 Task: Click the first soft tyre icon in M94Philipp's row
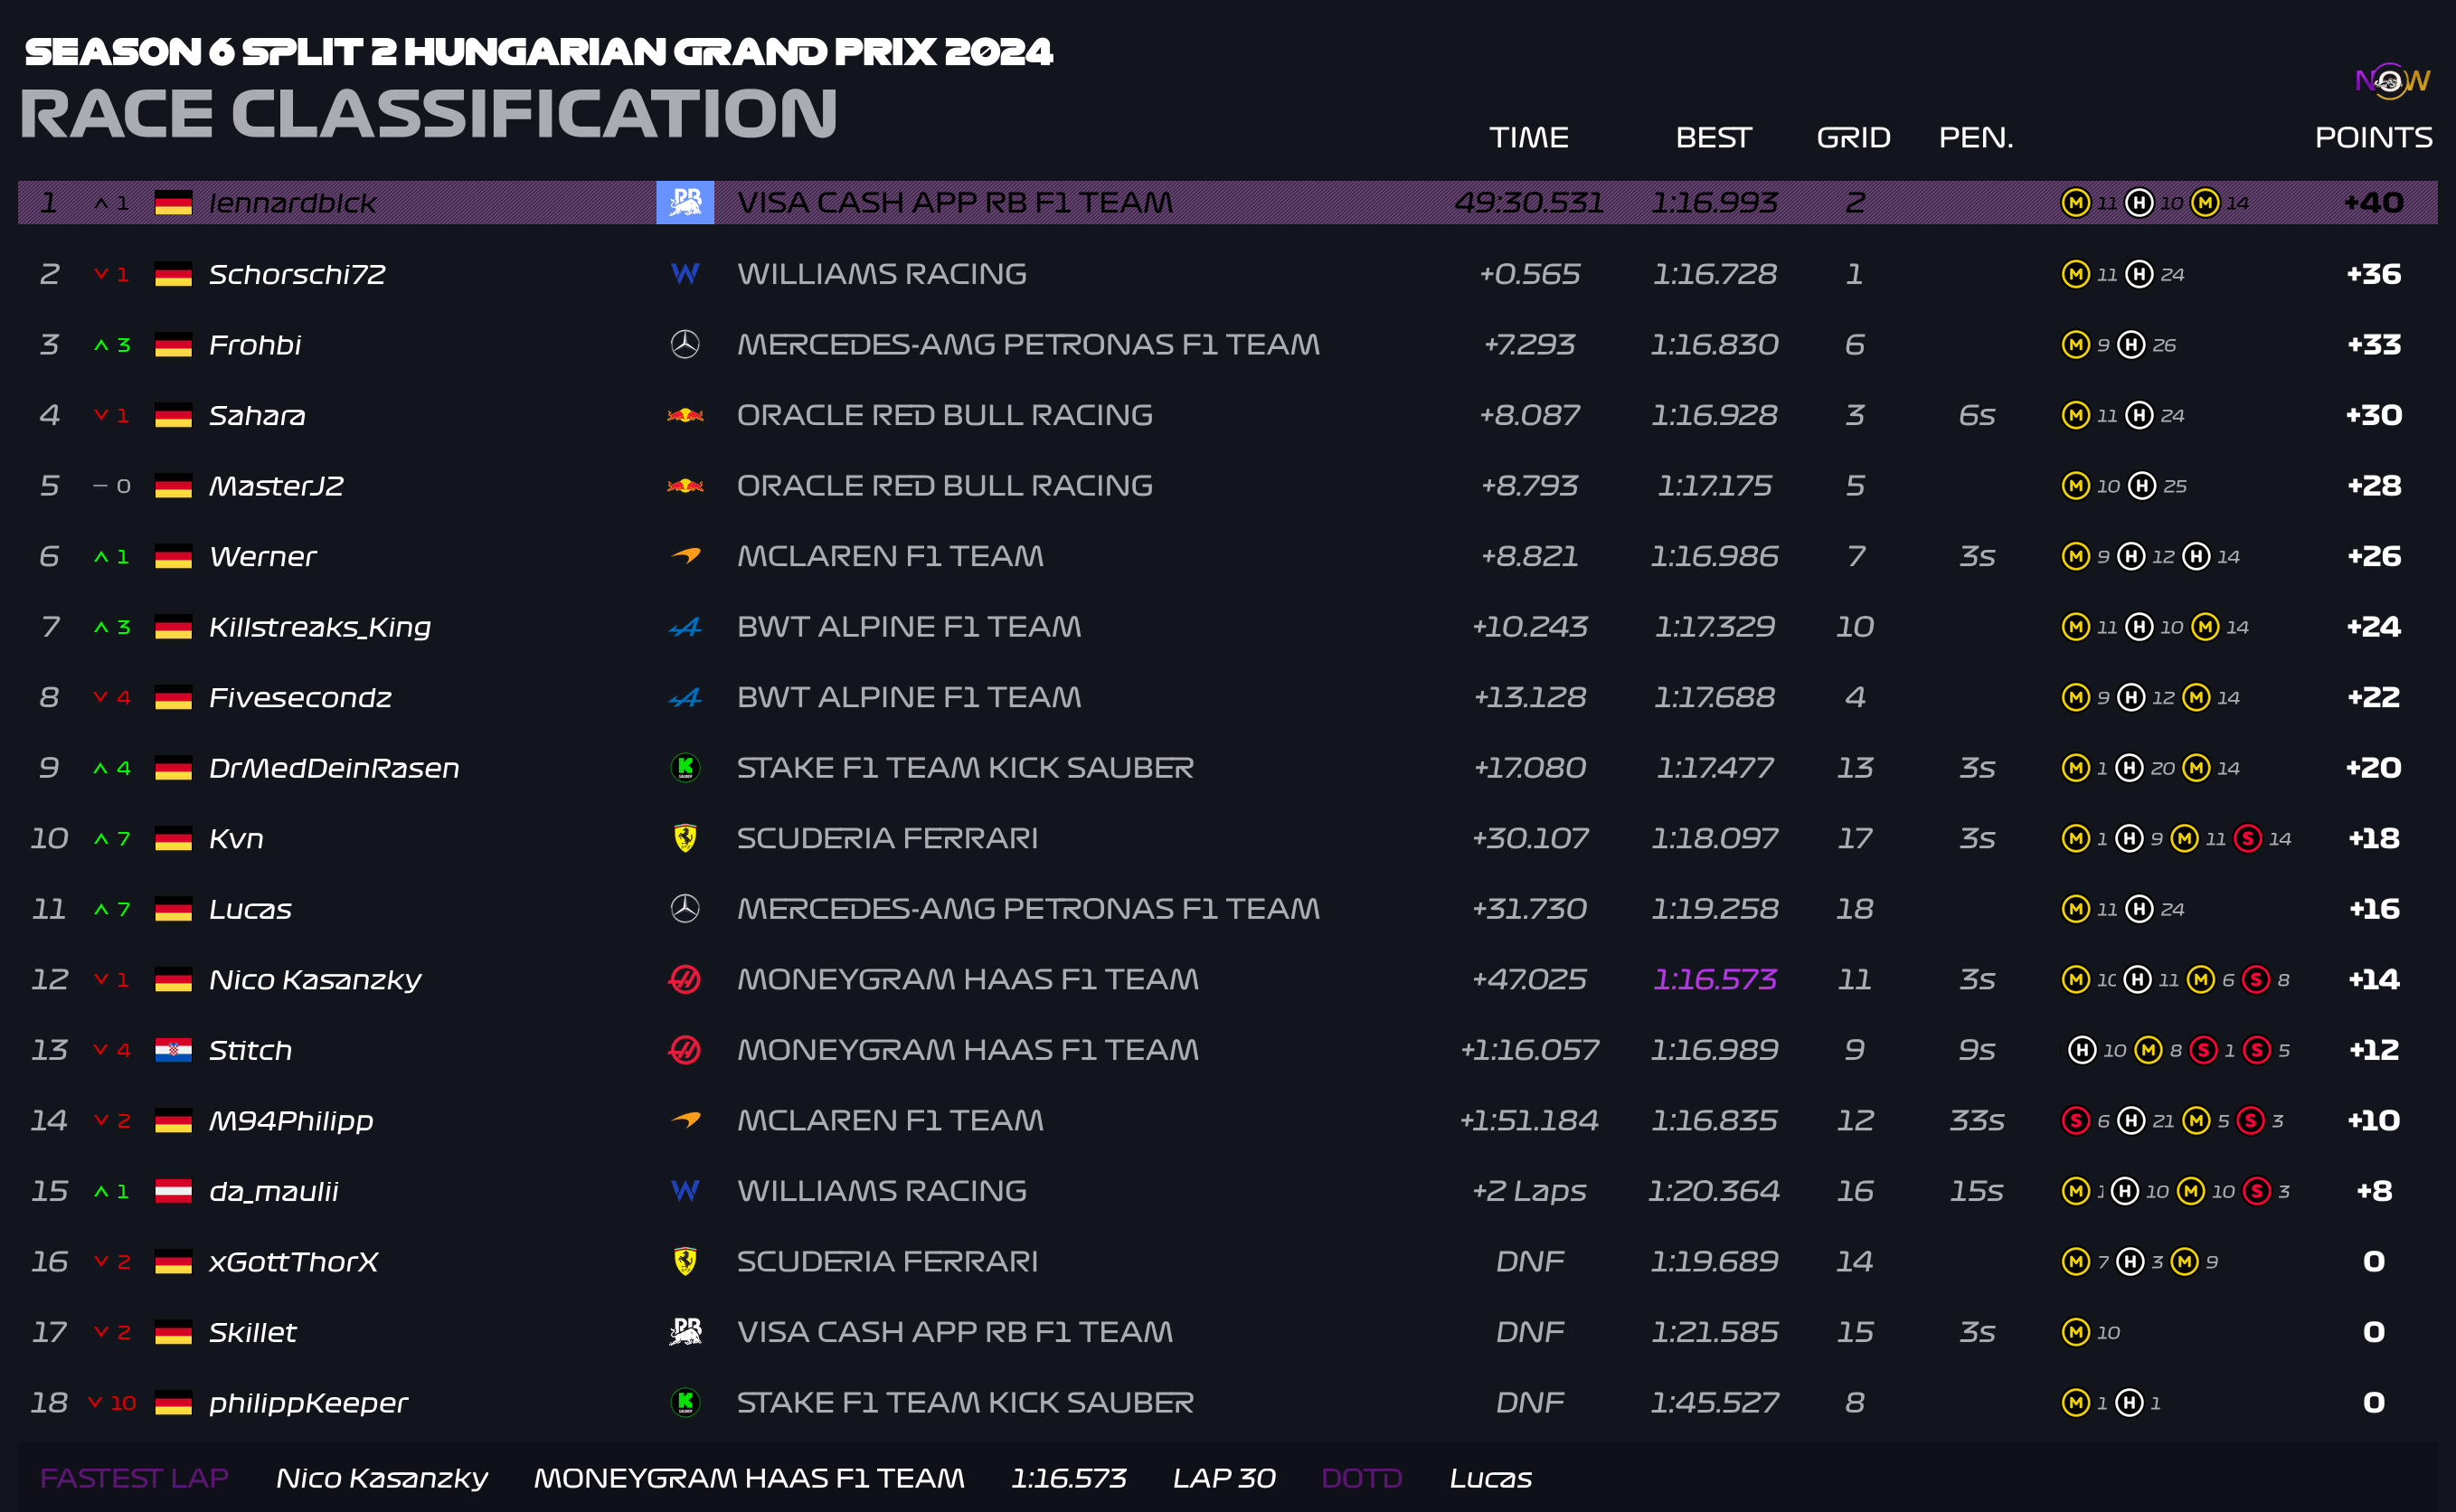(x=2075, y=1120)
